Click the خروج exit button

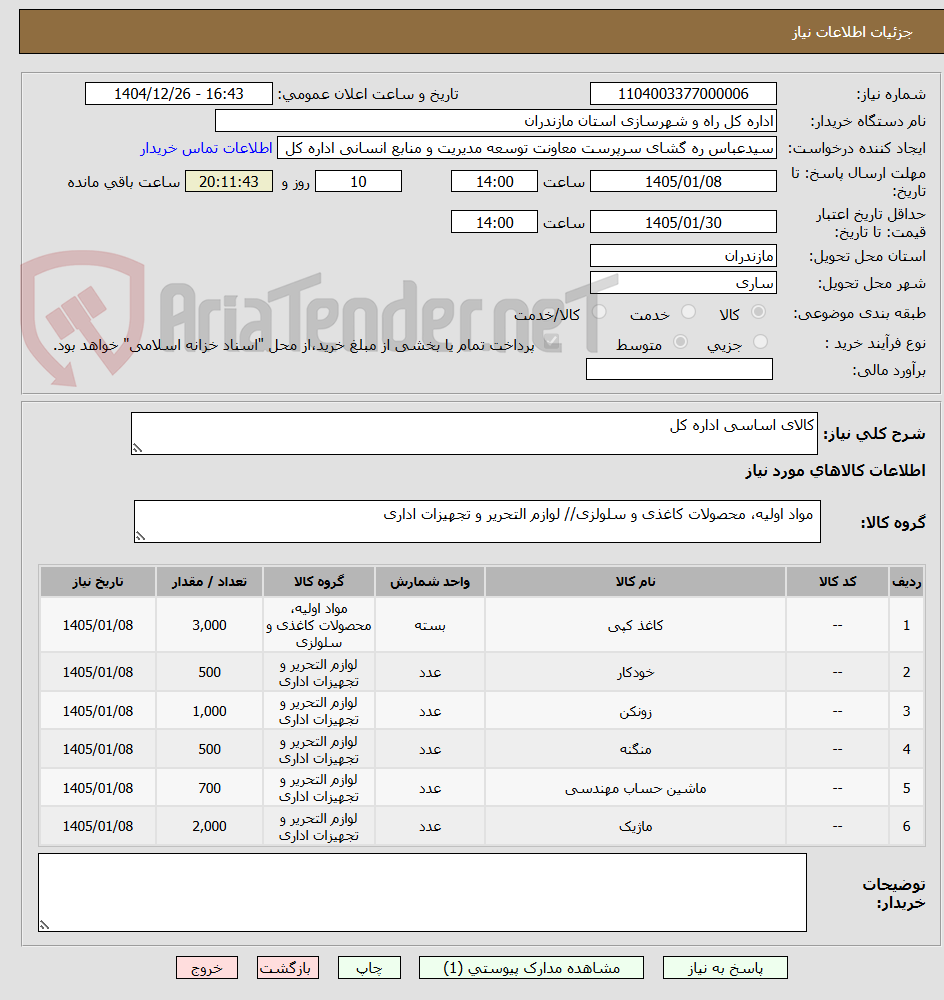pos(207,967)
